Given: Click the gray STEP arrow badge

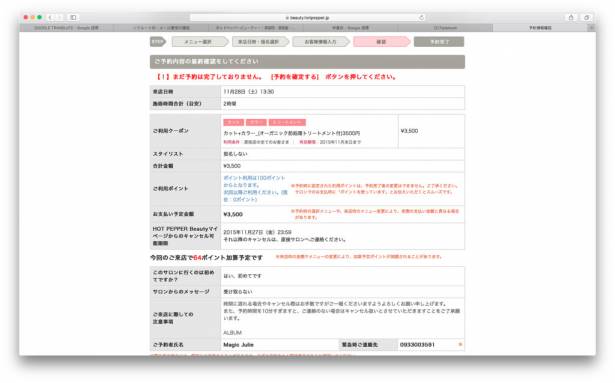Looking at the screenshot, I should click(x=158, y=42).
